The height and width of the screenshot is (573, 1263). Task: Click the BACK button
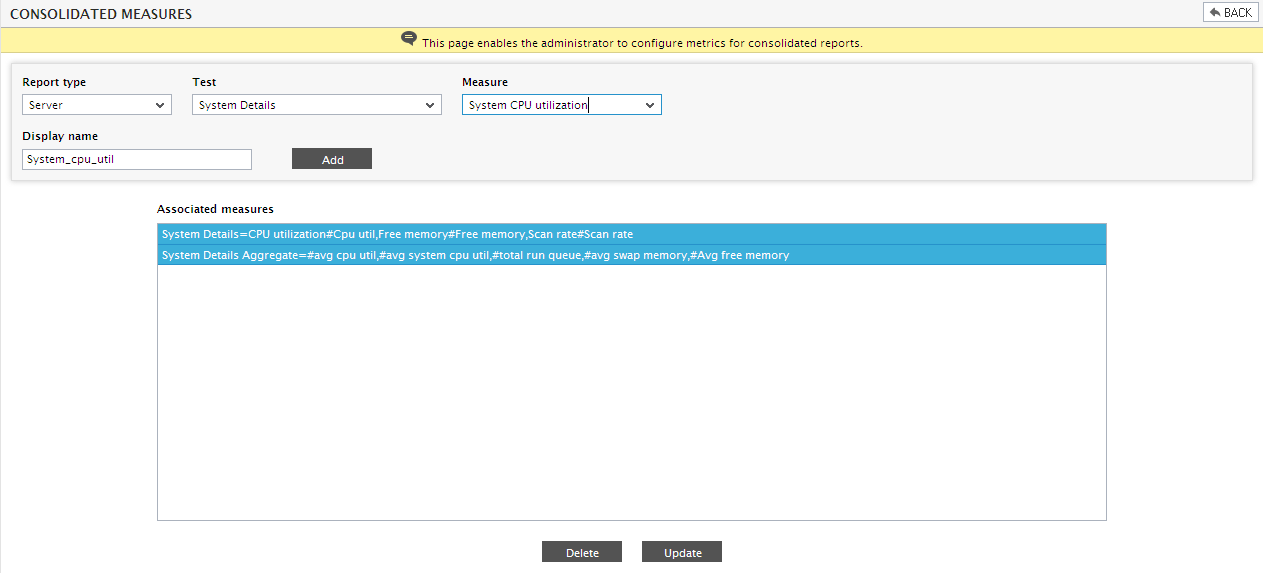coord(1230,13)
